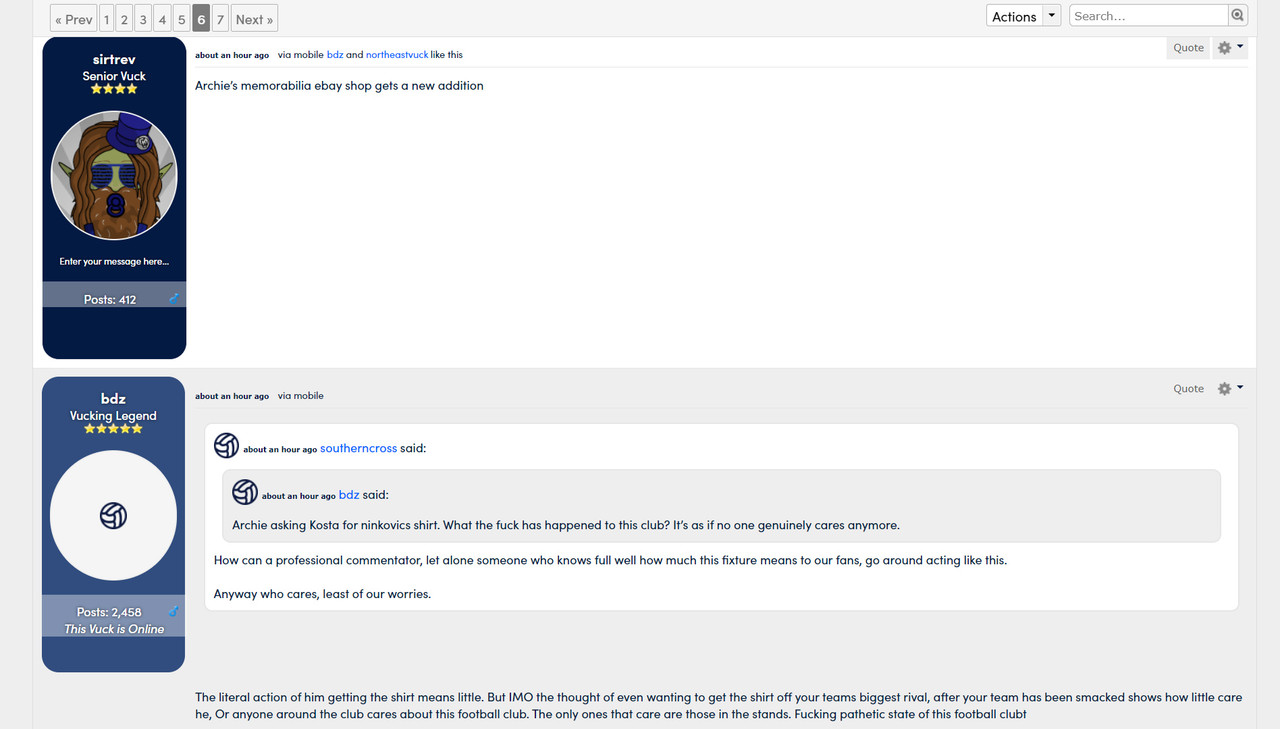Click bdz nested quote avatar icon
The width and height of the screenshot is (1280, 729).
point(245,492)
